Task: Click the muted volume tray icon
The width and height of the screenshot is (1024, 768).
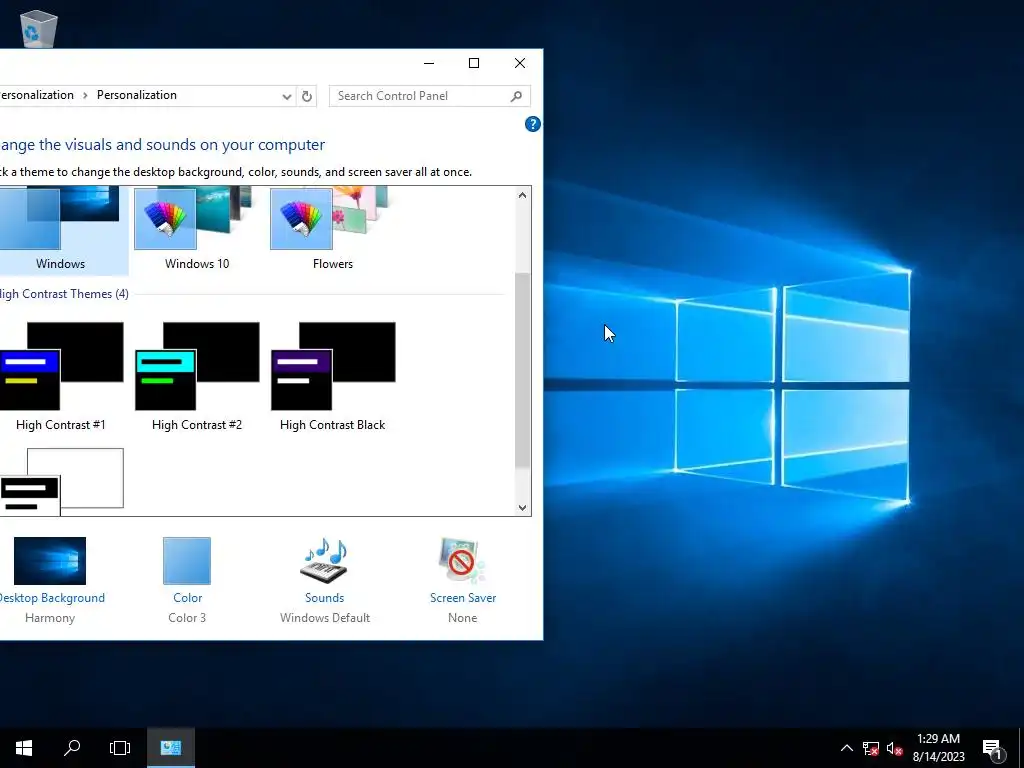Action: (x=894, y=748)
